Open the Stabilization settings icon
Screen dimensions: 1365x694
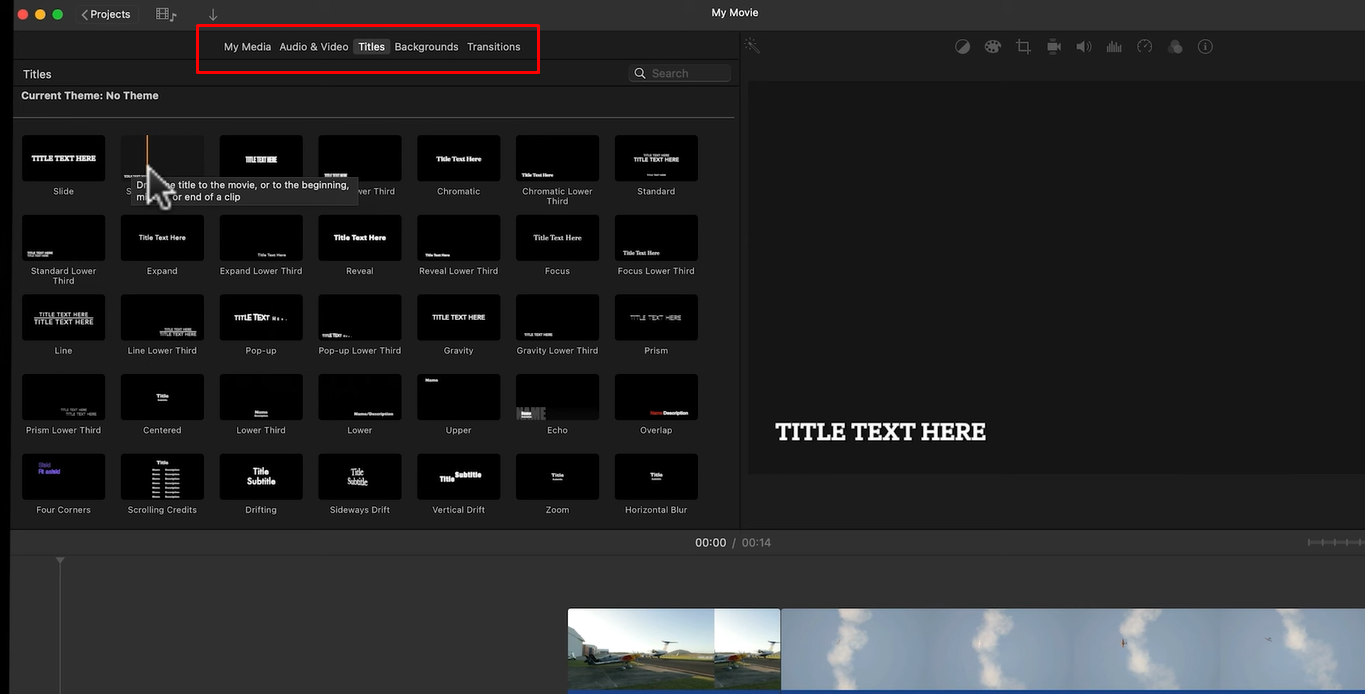pyautogui.click(x=1053, y=46)
